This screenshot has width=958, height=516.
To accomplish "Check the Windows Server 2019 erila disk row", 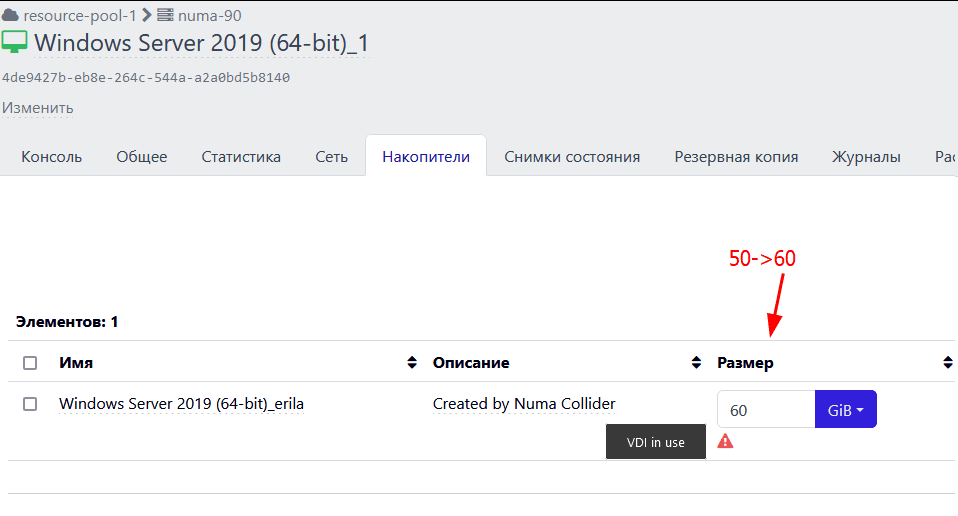I will tap(30, 404).
